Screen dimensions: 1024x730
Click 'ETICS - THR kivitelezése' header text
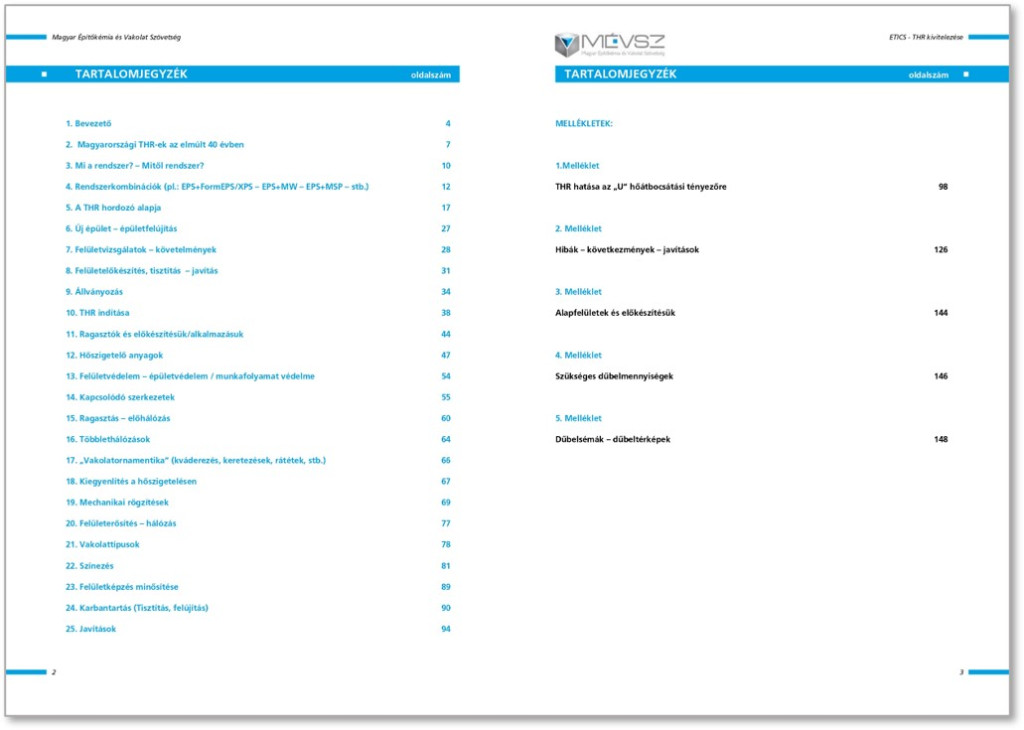925,37
